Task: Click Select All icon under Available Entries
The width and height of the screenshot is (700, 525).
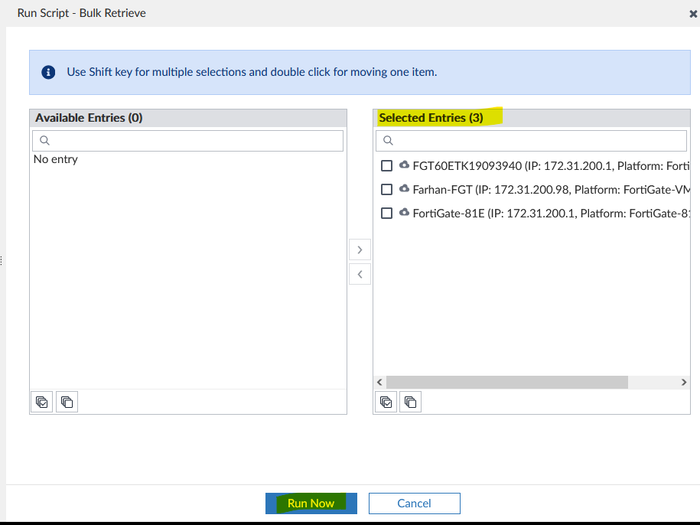Action: [x=42, y=402]
